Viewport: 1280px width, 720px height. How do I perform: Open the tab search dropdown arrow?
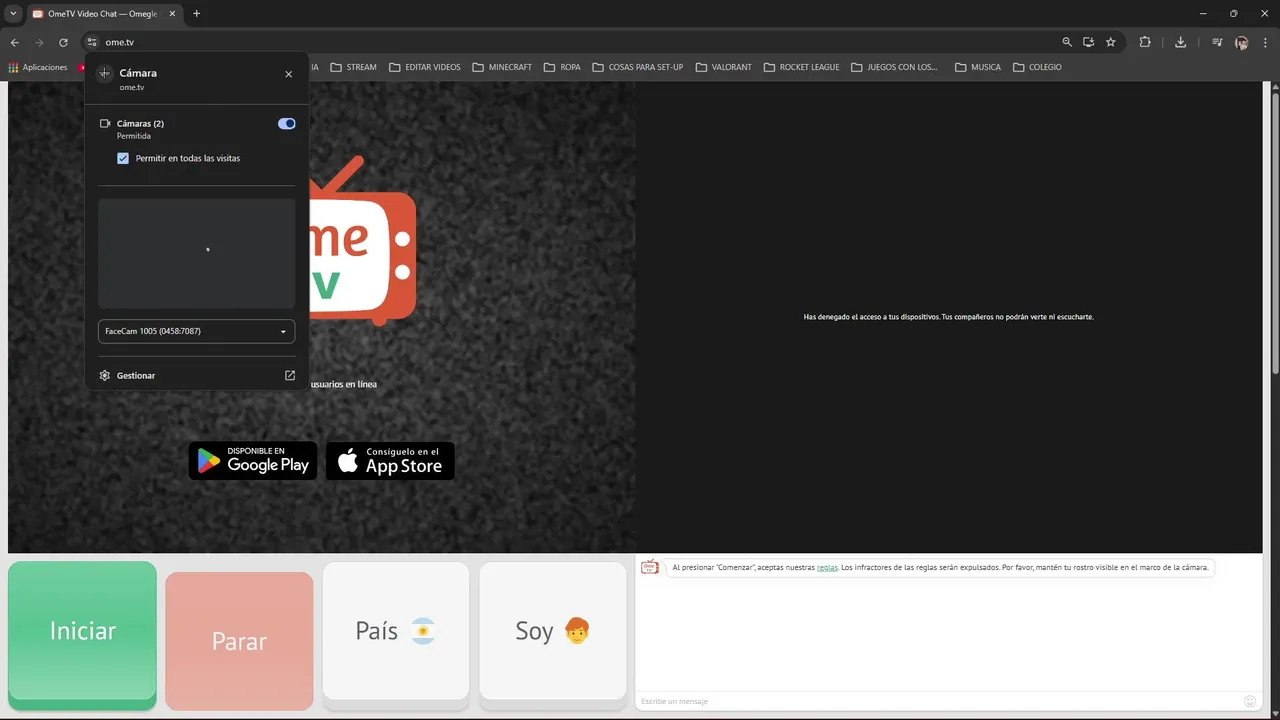13,14
